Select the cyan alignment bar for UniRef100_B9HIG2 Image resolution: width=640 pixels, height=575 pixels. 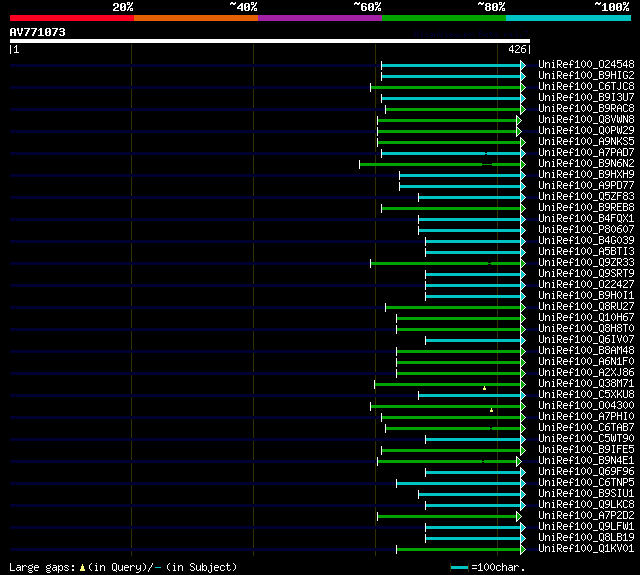[x=451, y=76]
